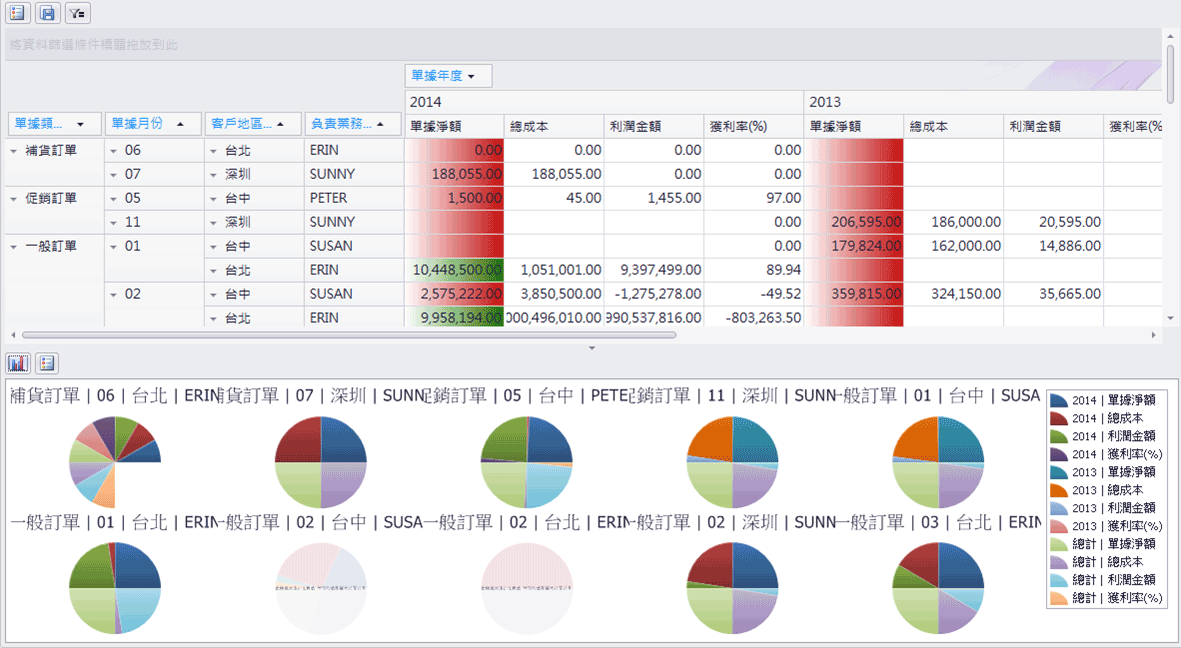1181x648 pixels.
Task: Click the 總計 | 單據淨額 legend swatch
Action: tap(1059, 544)
